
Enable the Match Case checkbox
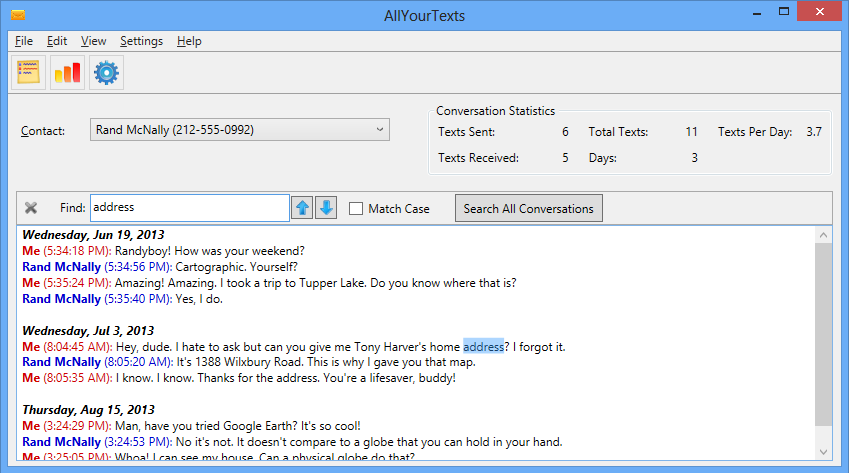point(356,208)
